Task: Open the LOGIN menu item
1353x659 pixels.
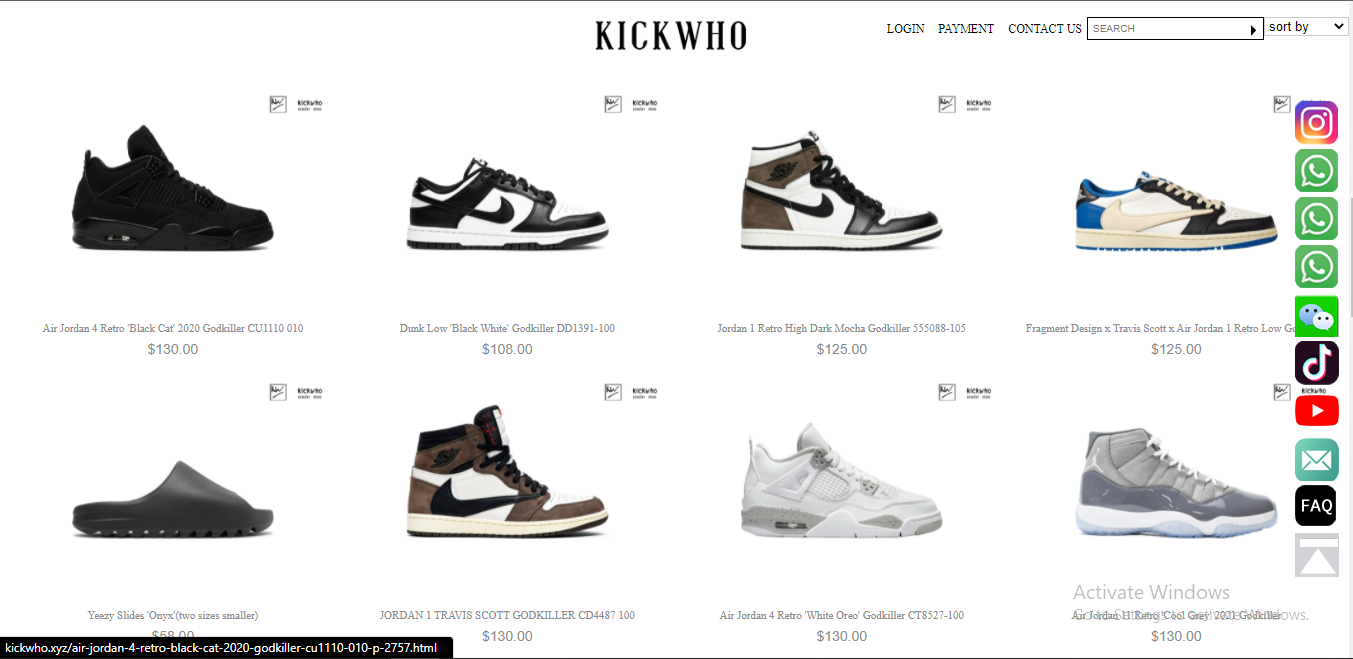Action: click(x=905, y=29)
